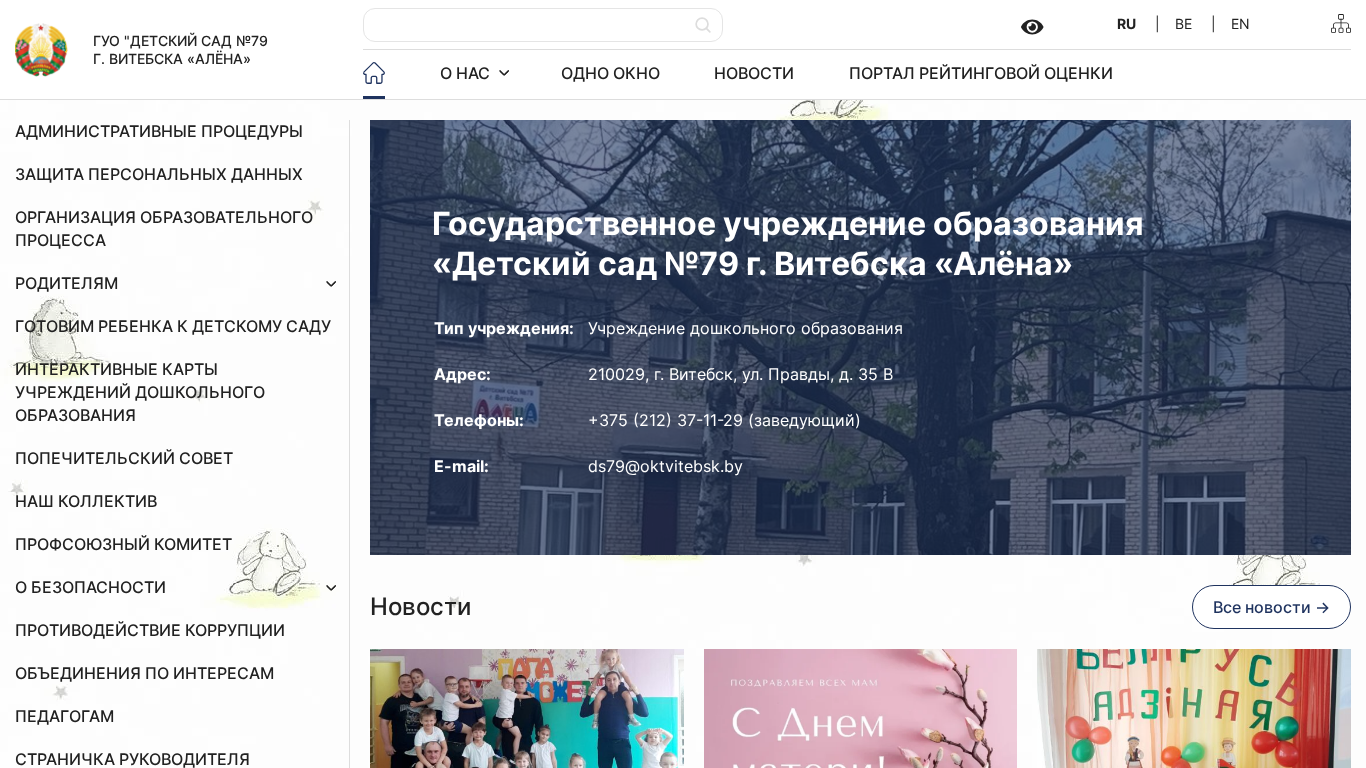Open АДМИНИСТРАТИВНЫЕ ПРОЦЕДУРЫ sidebar link
The width and height of the screenshot is (1366, 768).
coord(158,132)
